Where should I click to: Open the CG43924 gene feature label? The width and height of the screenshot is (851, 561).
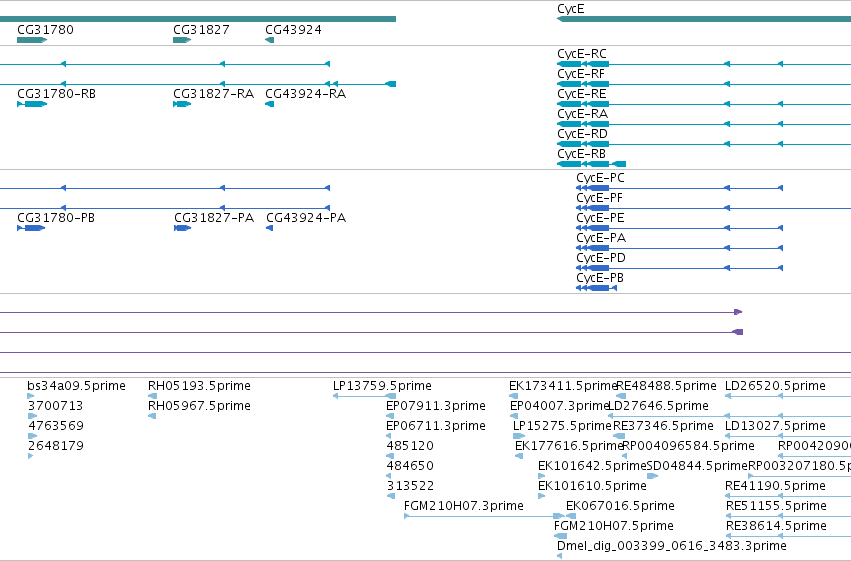[x=293, y=30]
